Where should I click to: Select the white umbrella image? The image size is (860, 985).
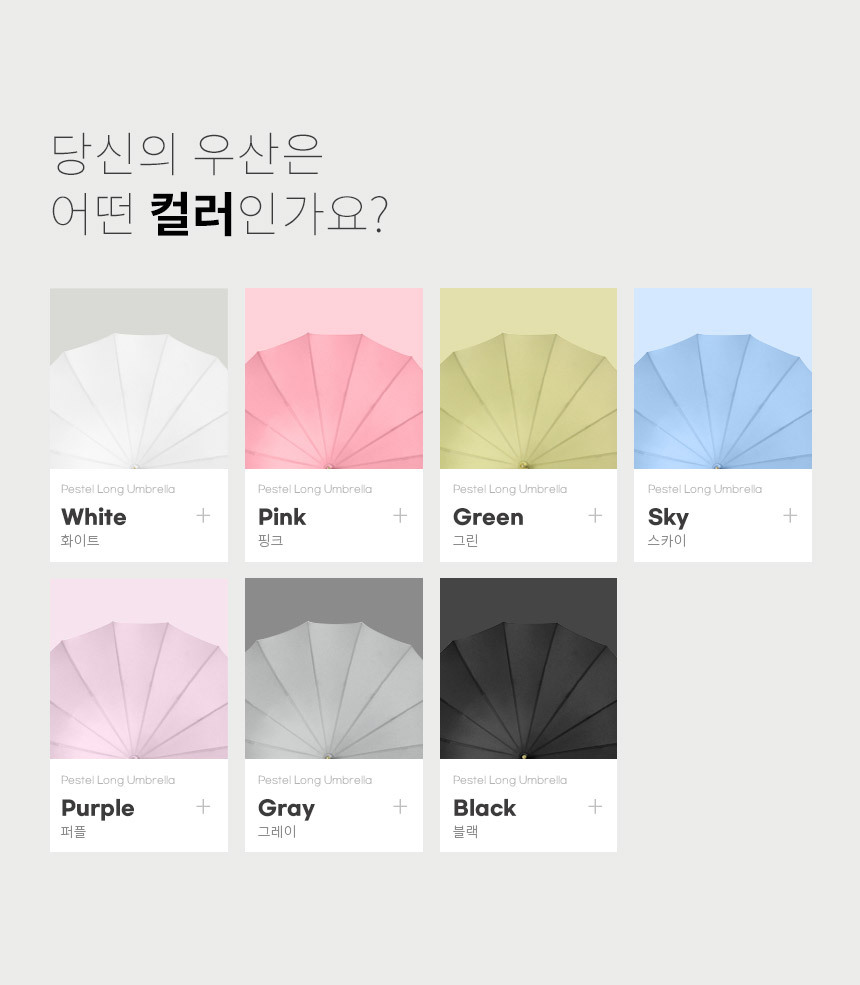139,378
